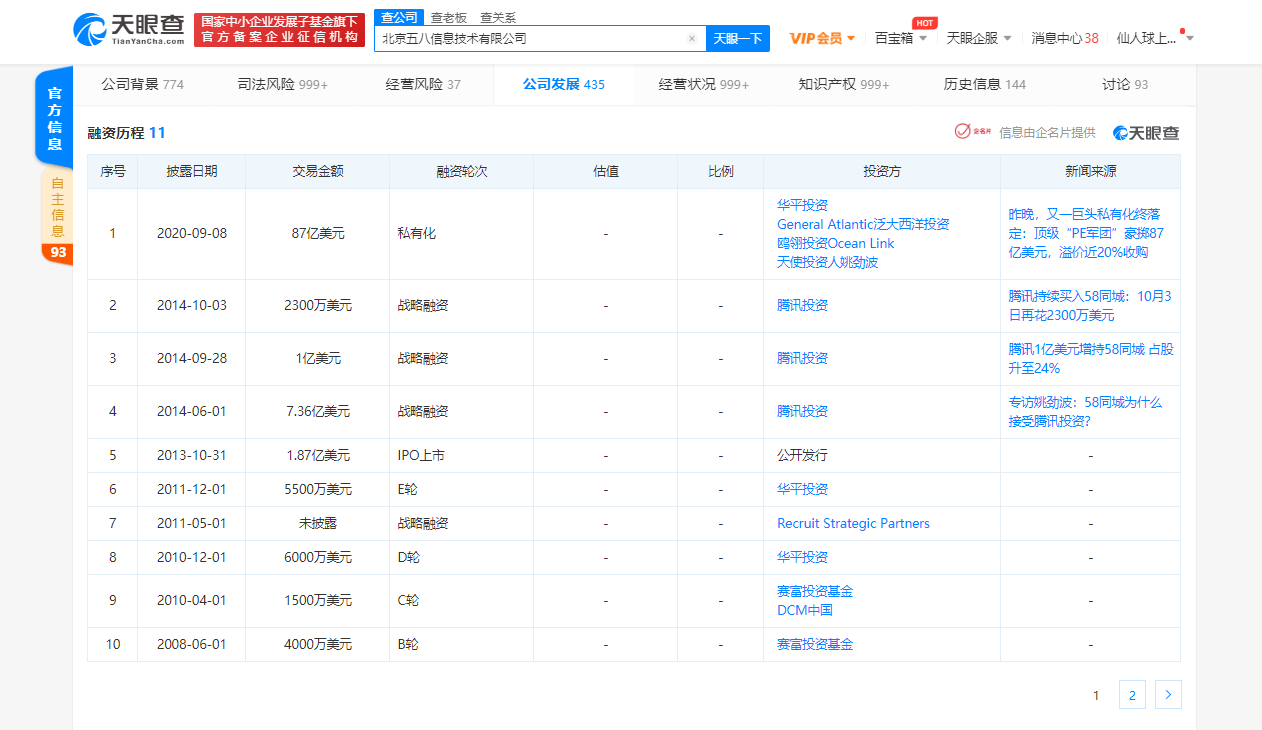Image resolution: width=1262 pixels, height=730 pixels.
Task: Go to next page via the arrow icon
Action: pyautogui.click(x=1167, y=694)
